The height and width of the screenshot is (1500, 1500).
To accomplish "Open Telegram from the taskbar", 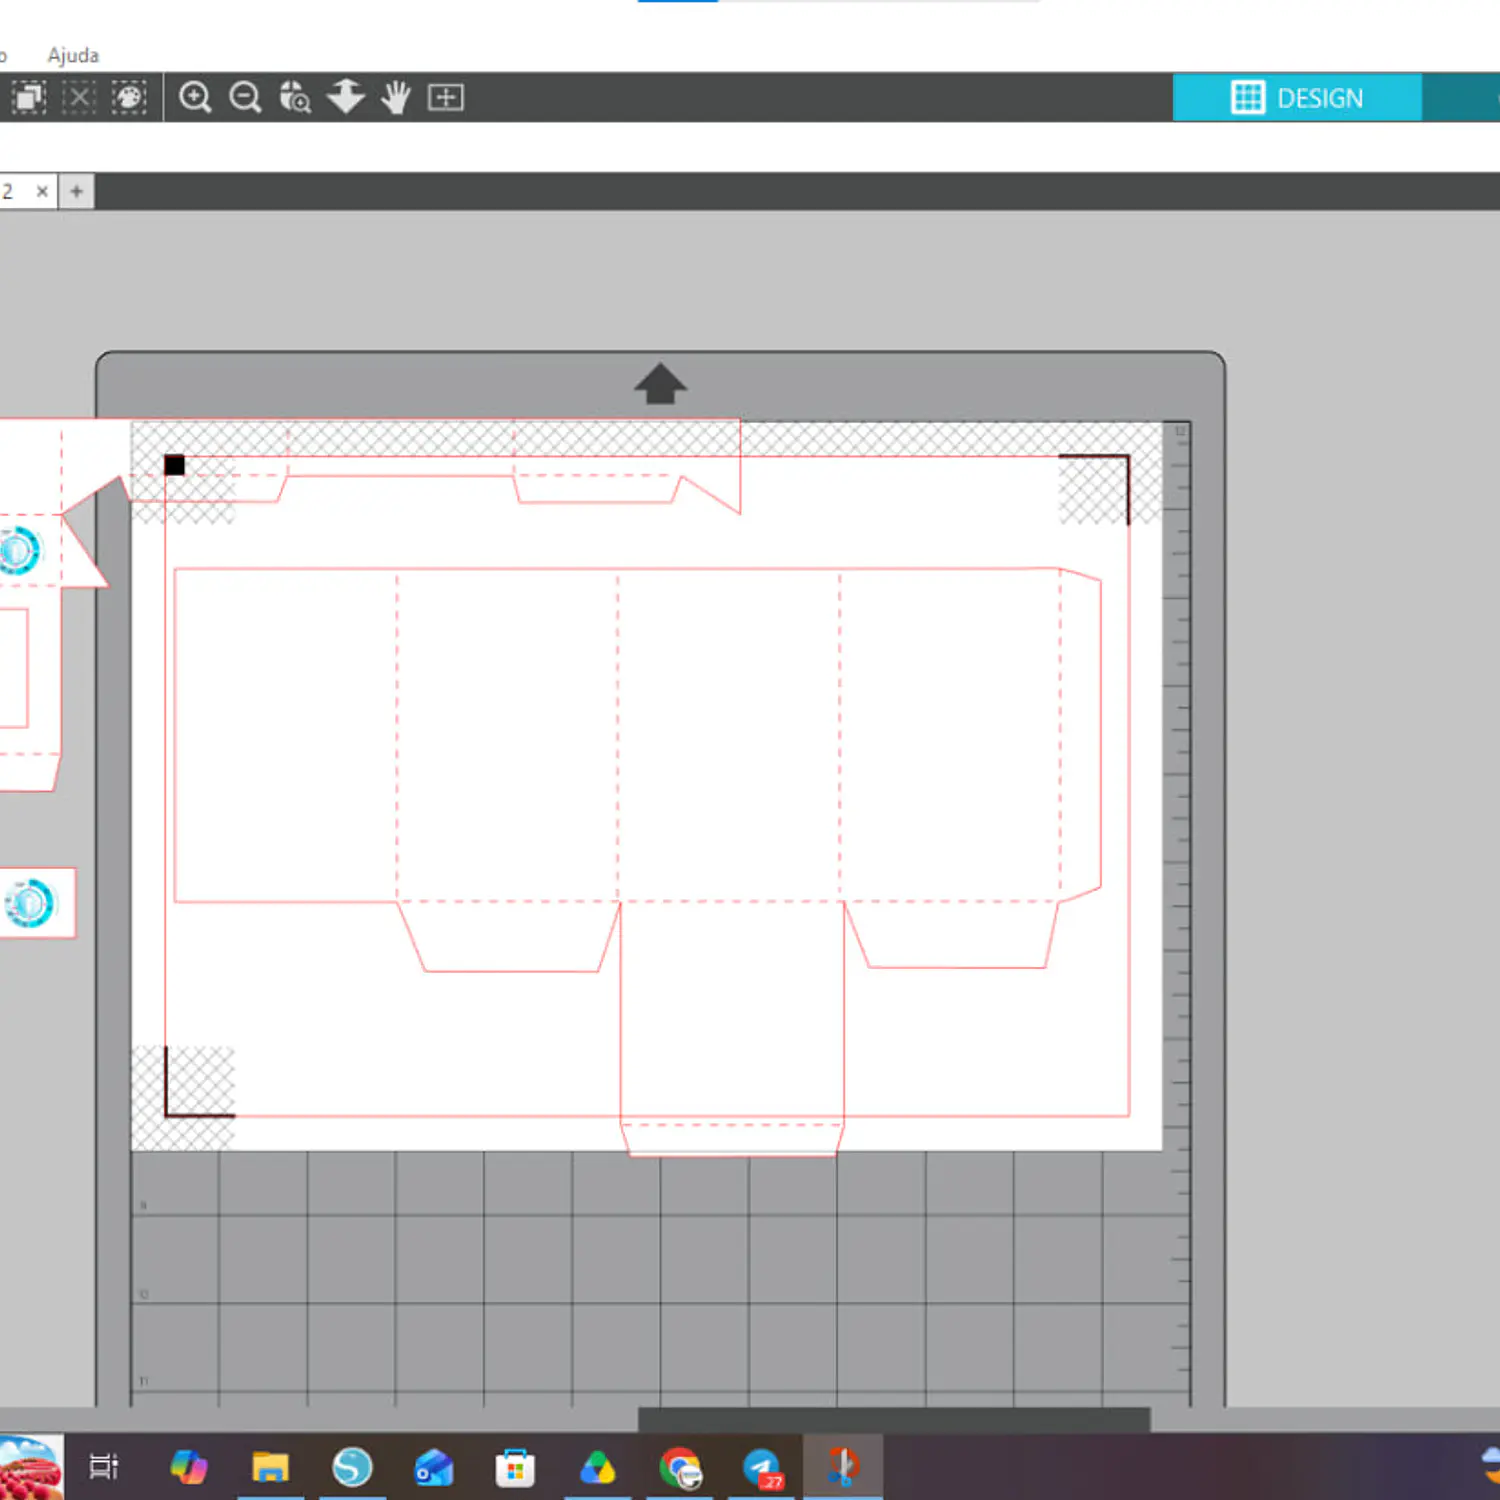I will click(x=762, y=1468).
